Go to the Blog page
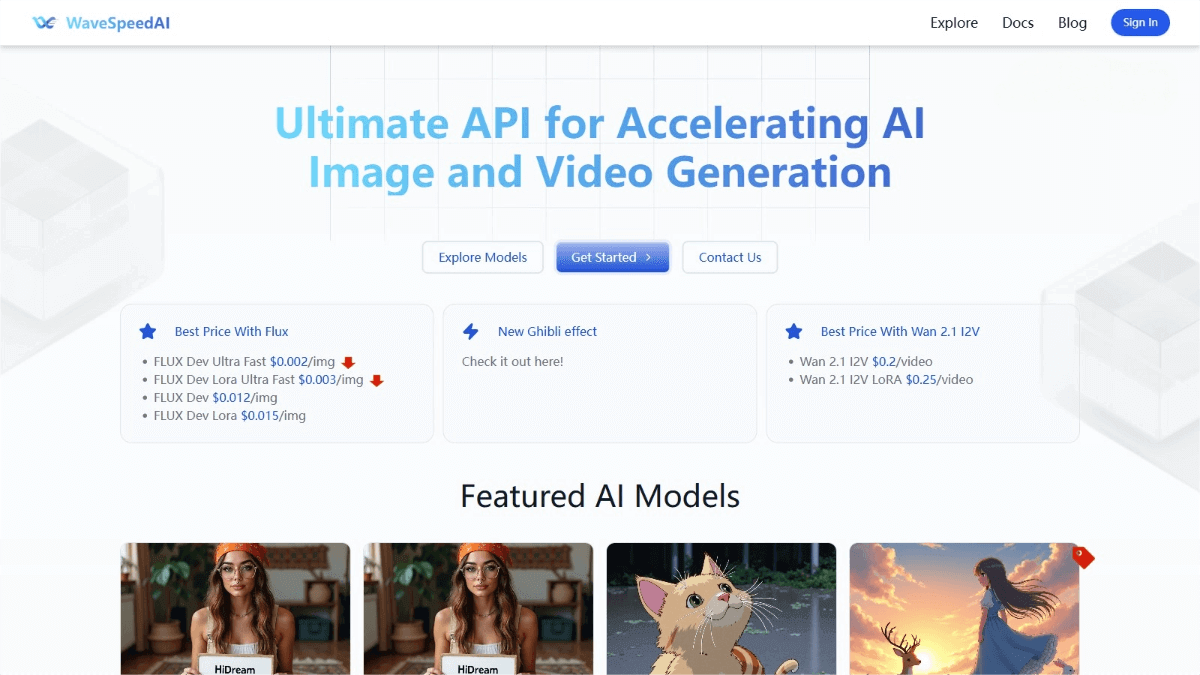Screen dimensions: 1200x675 (1072, 23)
